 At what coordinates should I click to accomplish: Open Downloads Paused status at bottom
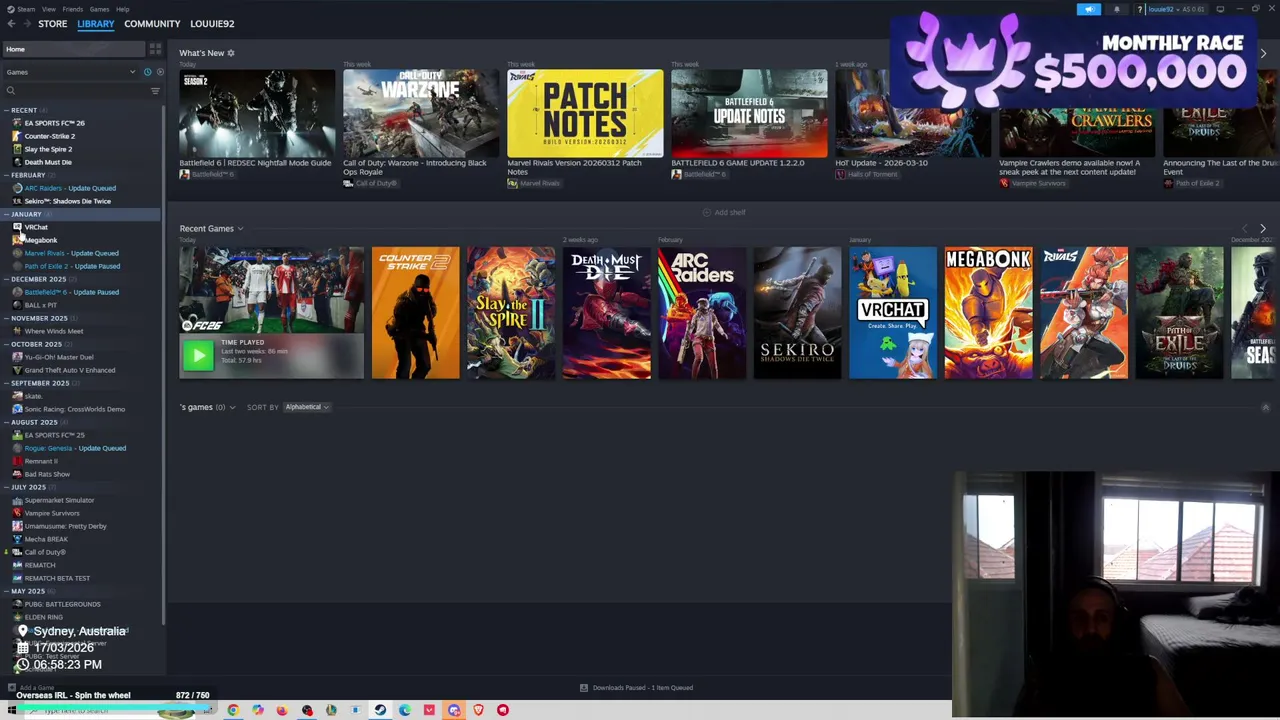636,688
